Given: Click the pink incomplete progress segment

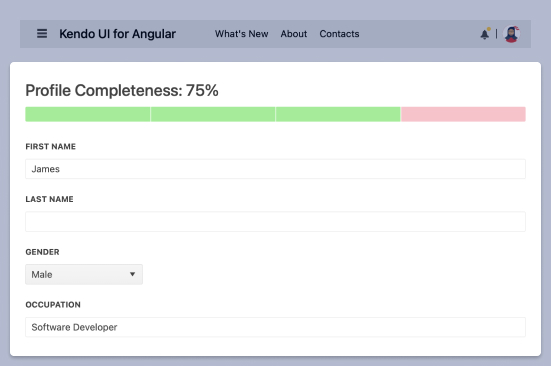Looking at the screenshot, I should click(x=463, y=114).
